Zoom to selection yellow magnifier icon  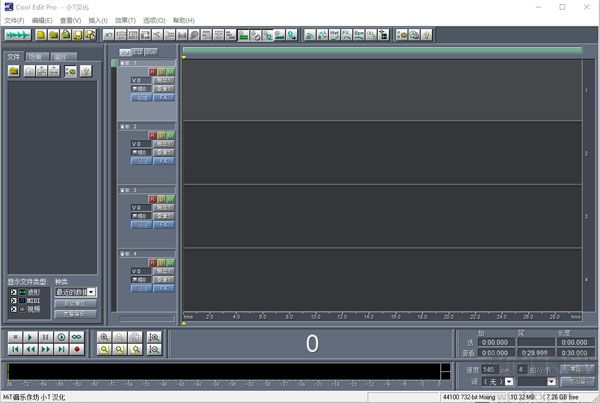tap(104, 349)
